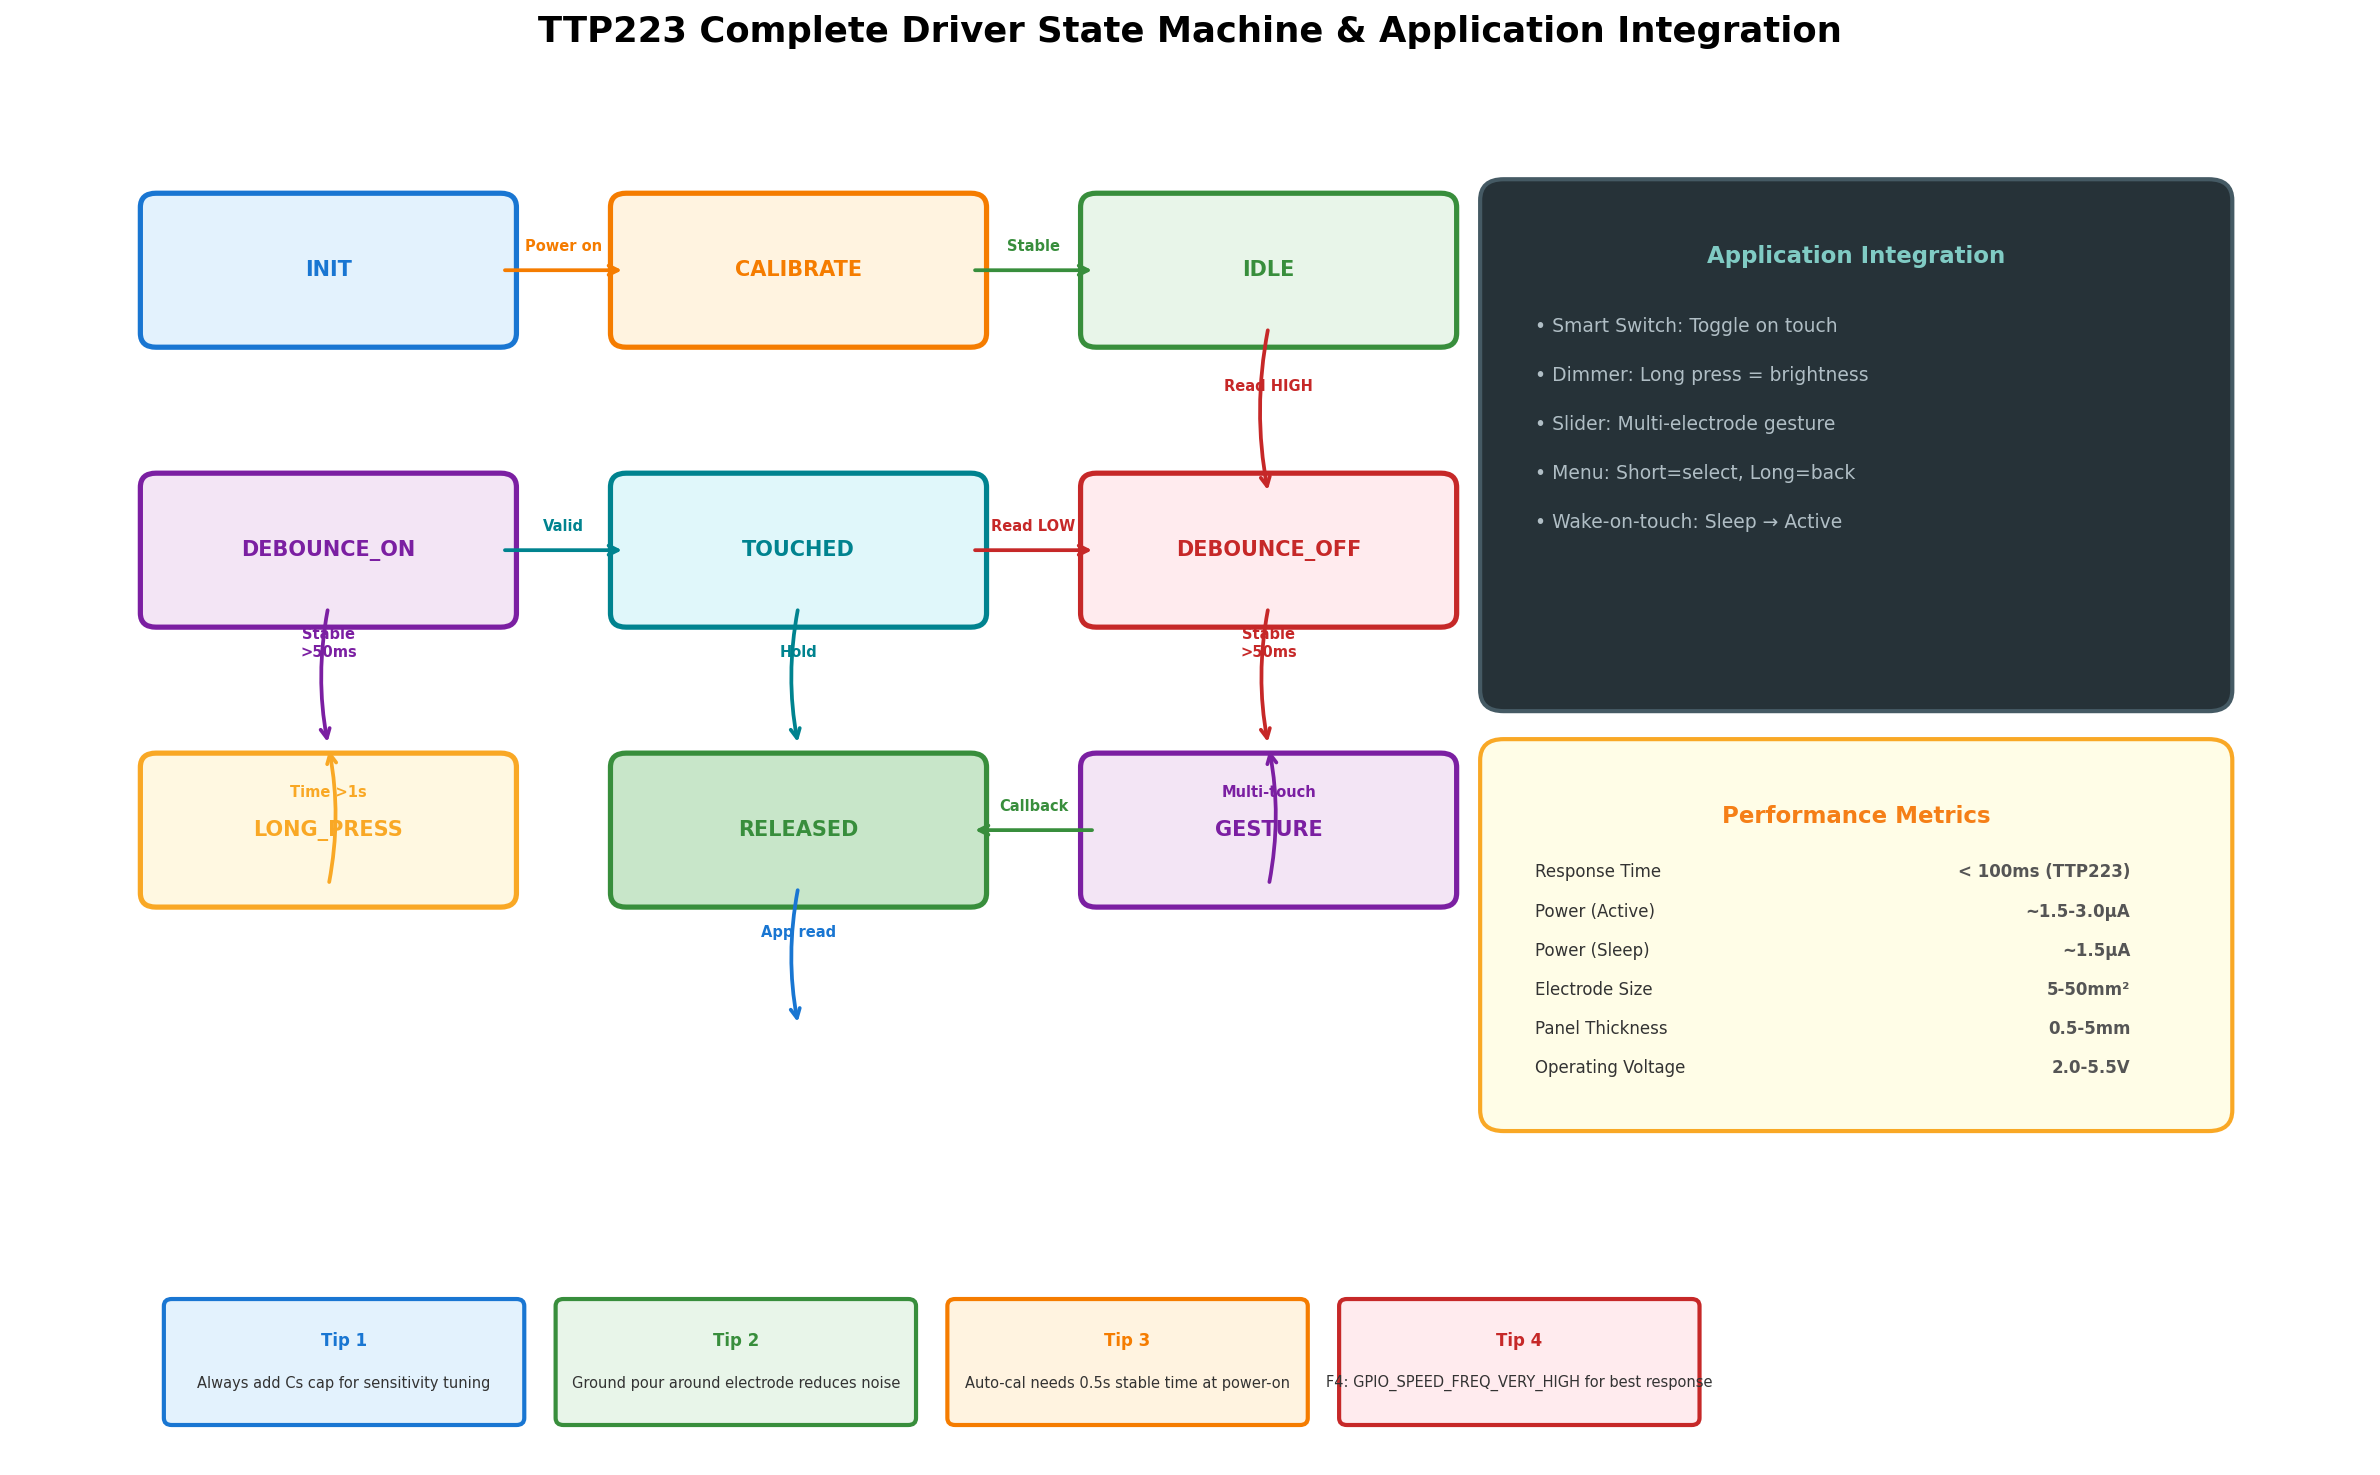Click 'F4: GPIO_SPEED_FREQ_VERY_HIGH' tip text
The image size is (2380, 1475).
coord(1519,1382)
